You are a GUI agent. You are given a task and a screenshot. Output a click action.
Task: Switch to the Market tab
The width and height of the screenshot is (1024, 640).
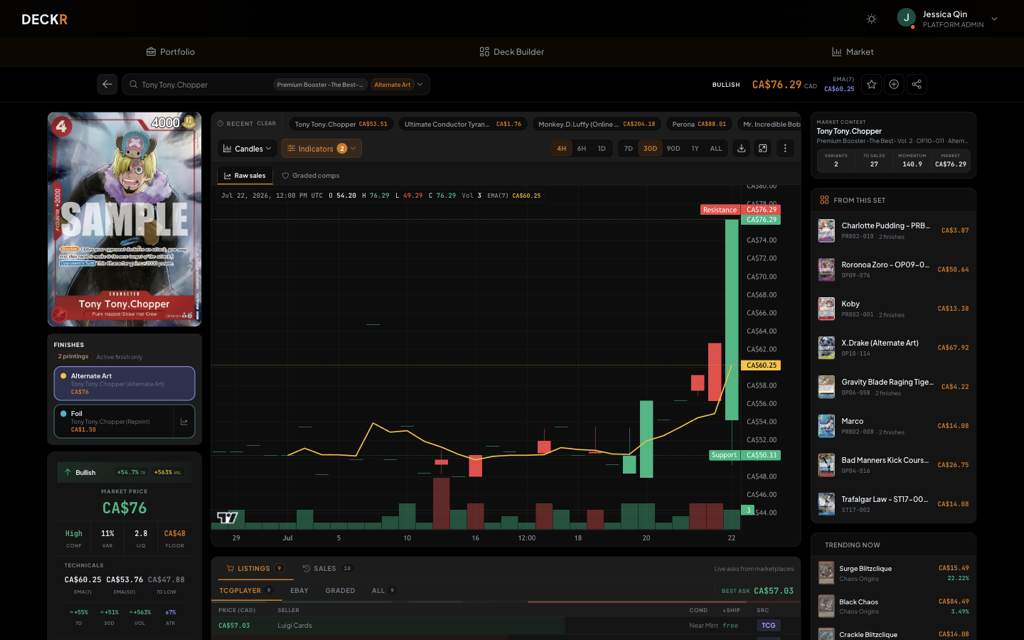click(852, 52)
